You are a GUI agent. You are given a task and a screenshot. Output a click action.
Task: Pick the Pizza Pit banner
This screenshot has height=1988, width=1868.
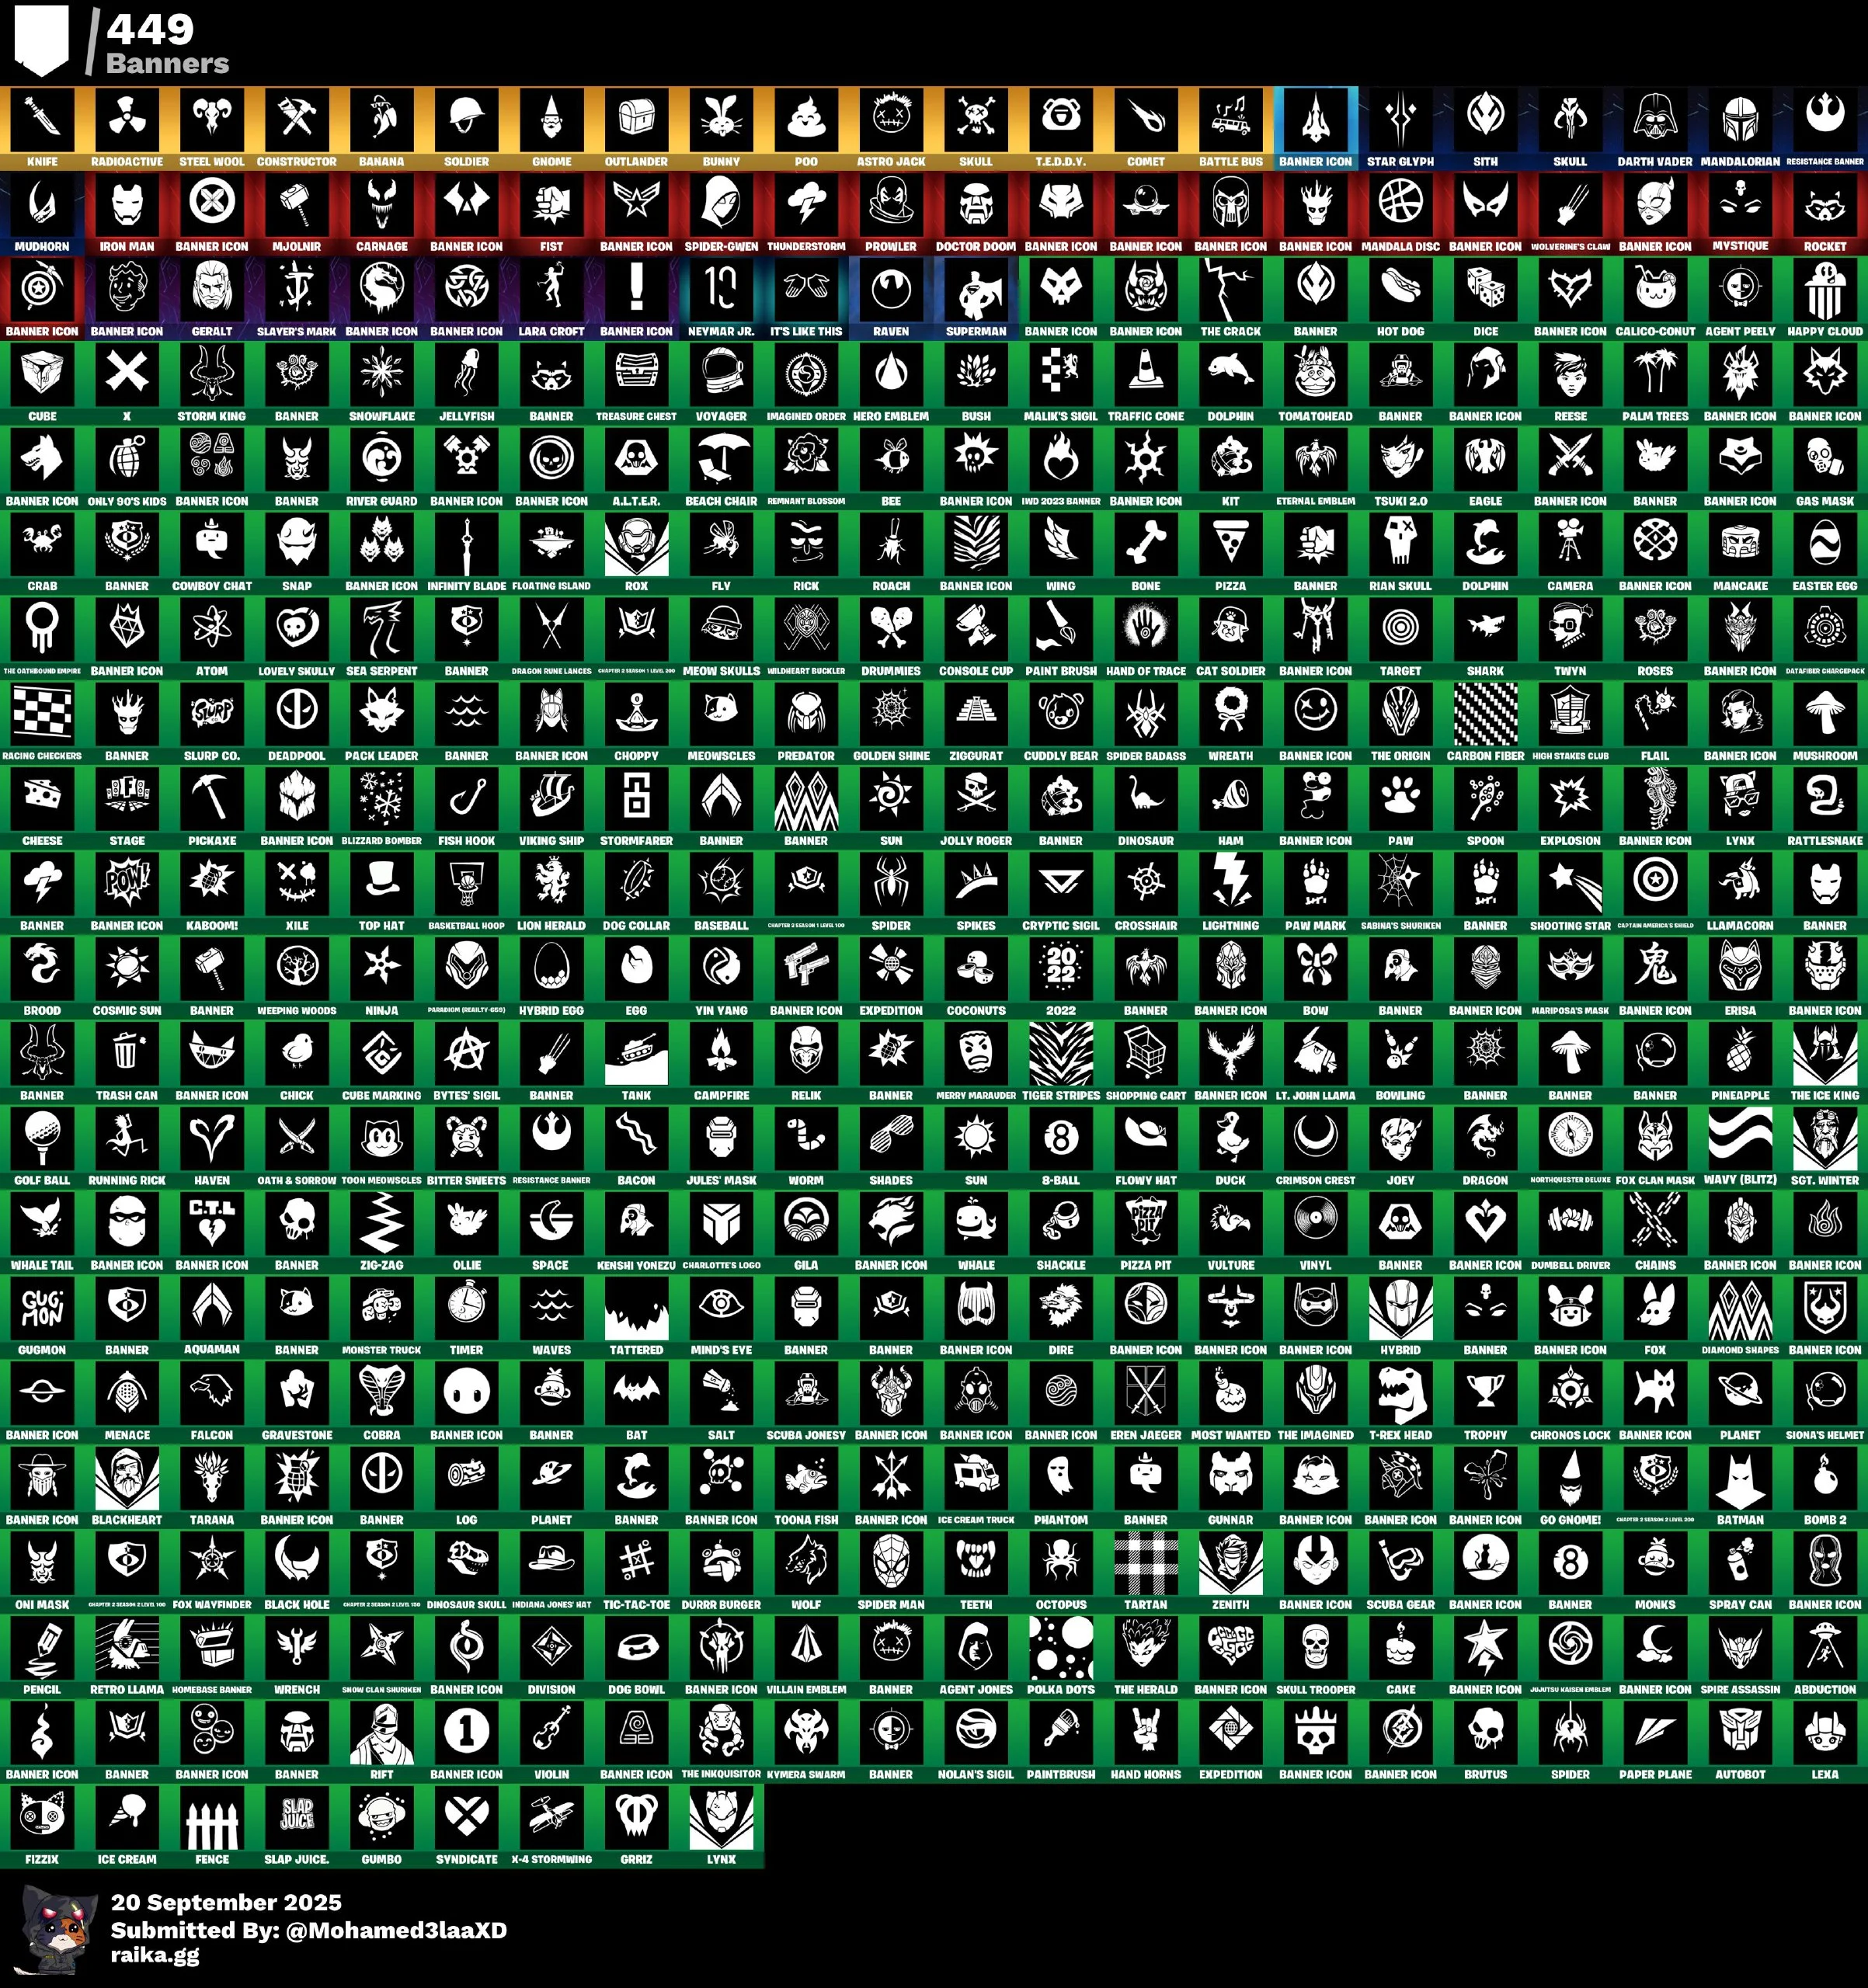point(1146,1223)
